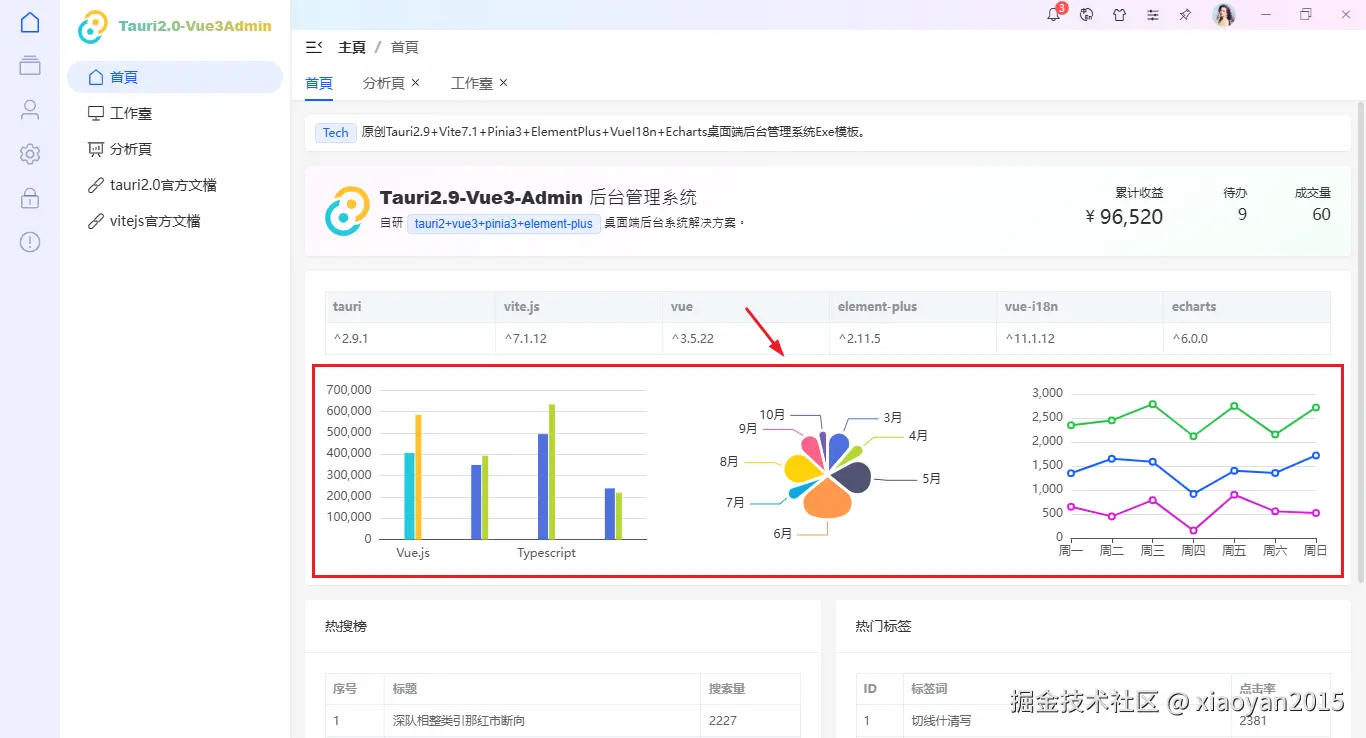The height and width of the screenshot is (738, 1366).
Task: Open the user avatar menu
Action: tap(1224, 15)
